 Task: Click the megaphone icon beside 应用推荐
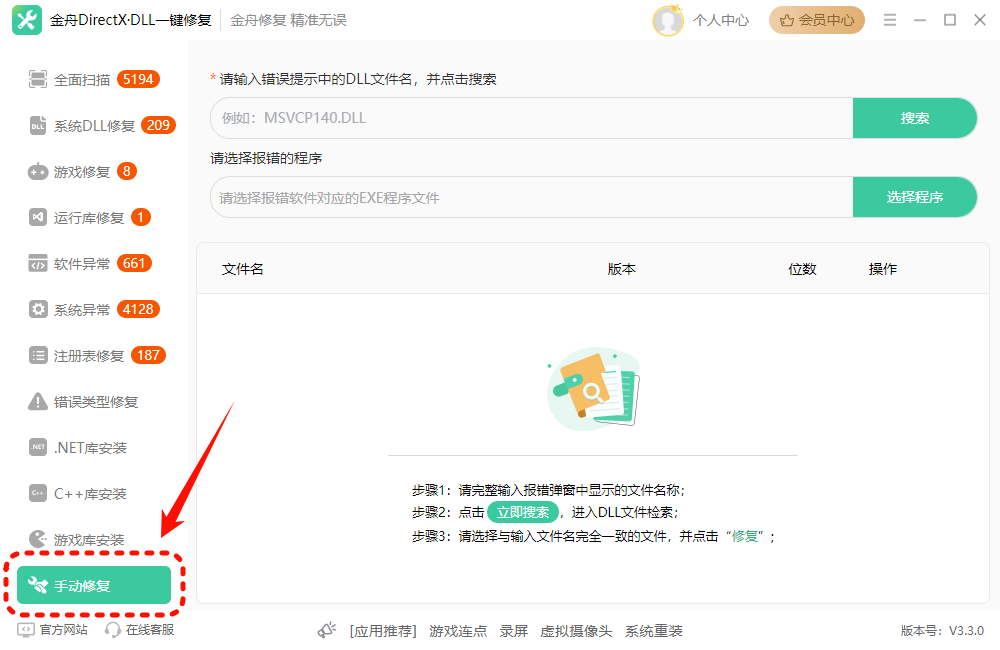pyautogui.click(x=327, y=630)
